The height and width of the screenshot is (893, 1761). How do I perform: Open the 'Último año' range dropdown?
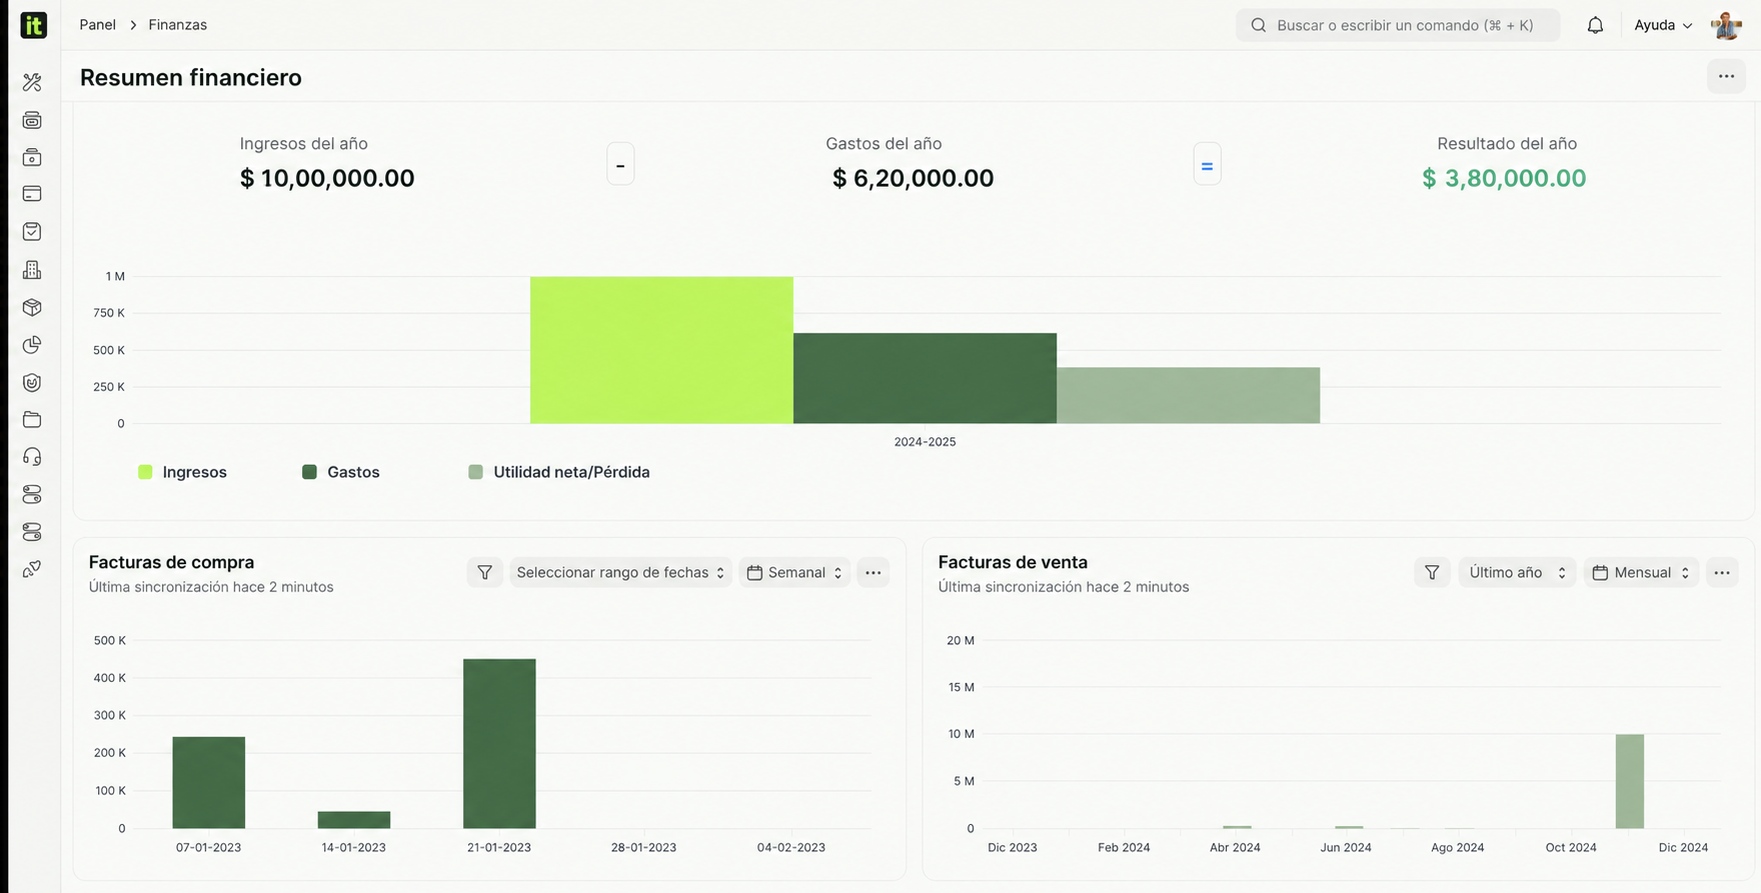point(1517,573)
